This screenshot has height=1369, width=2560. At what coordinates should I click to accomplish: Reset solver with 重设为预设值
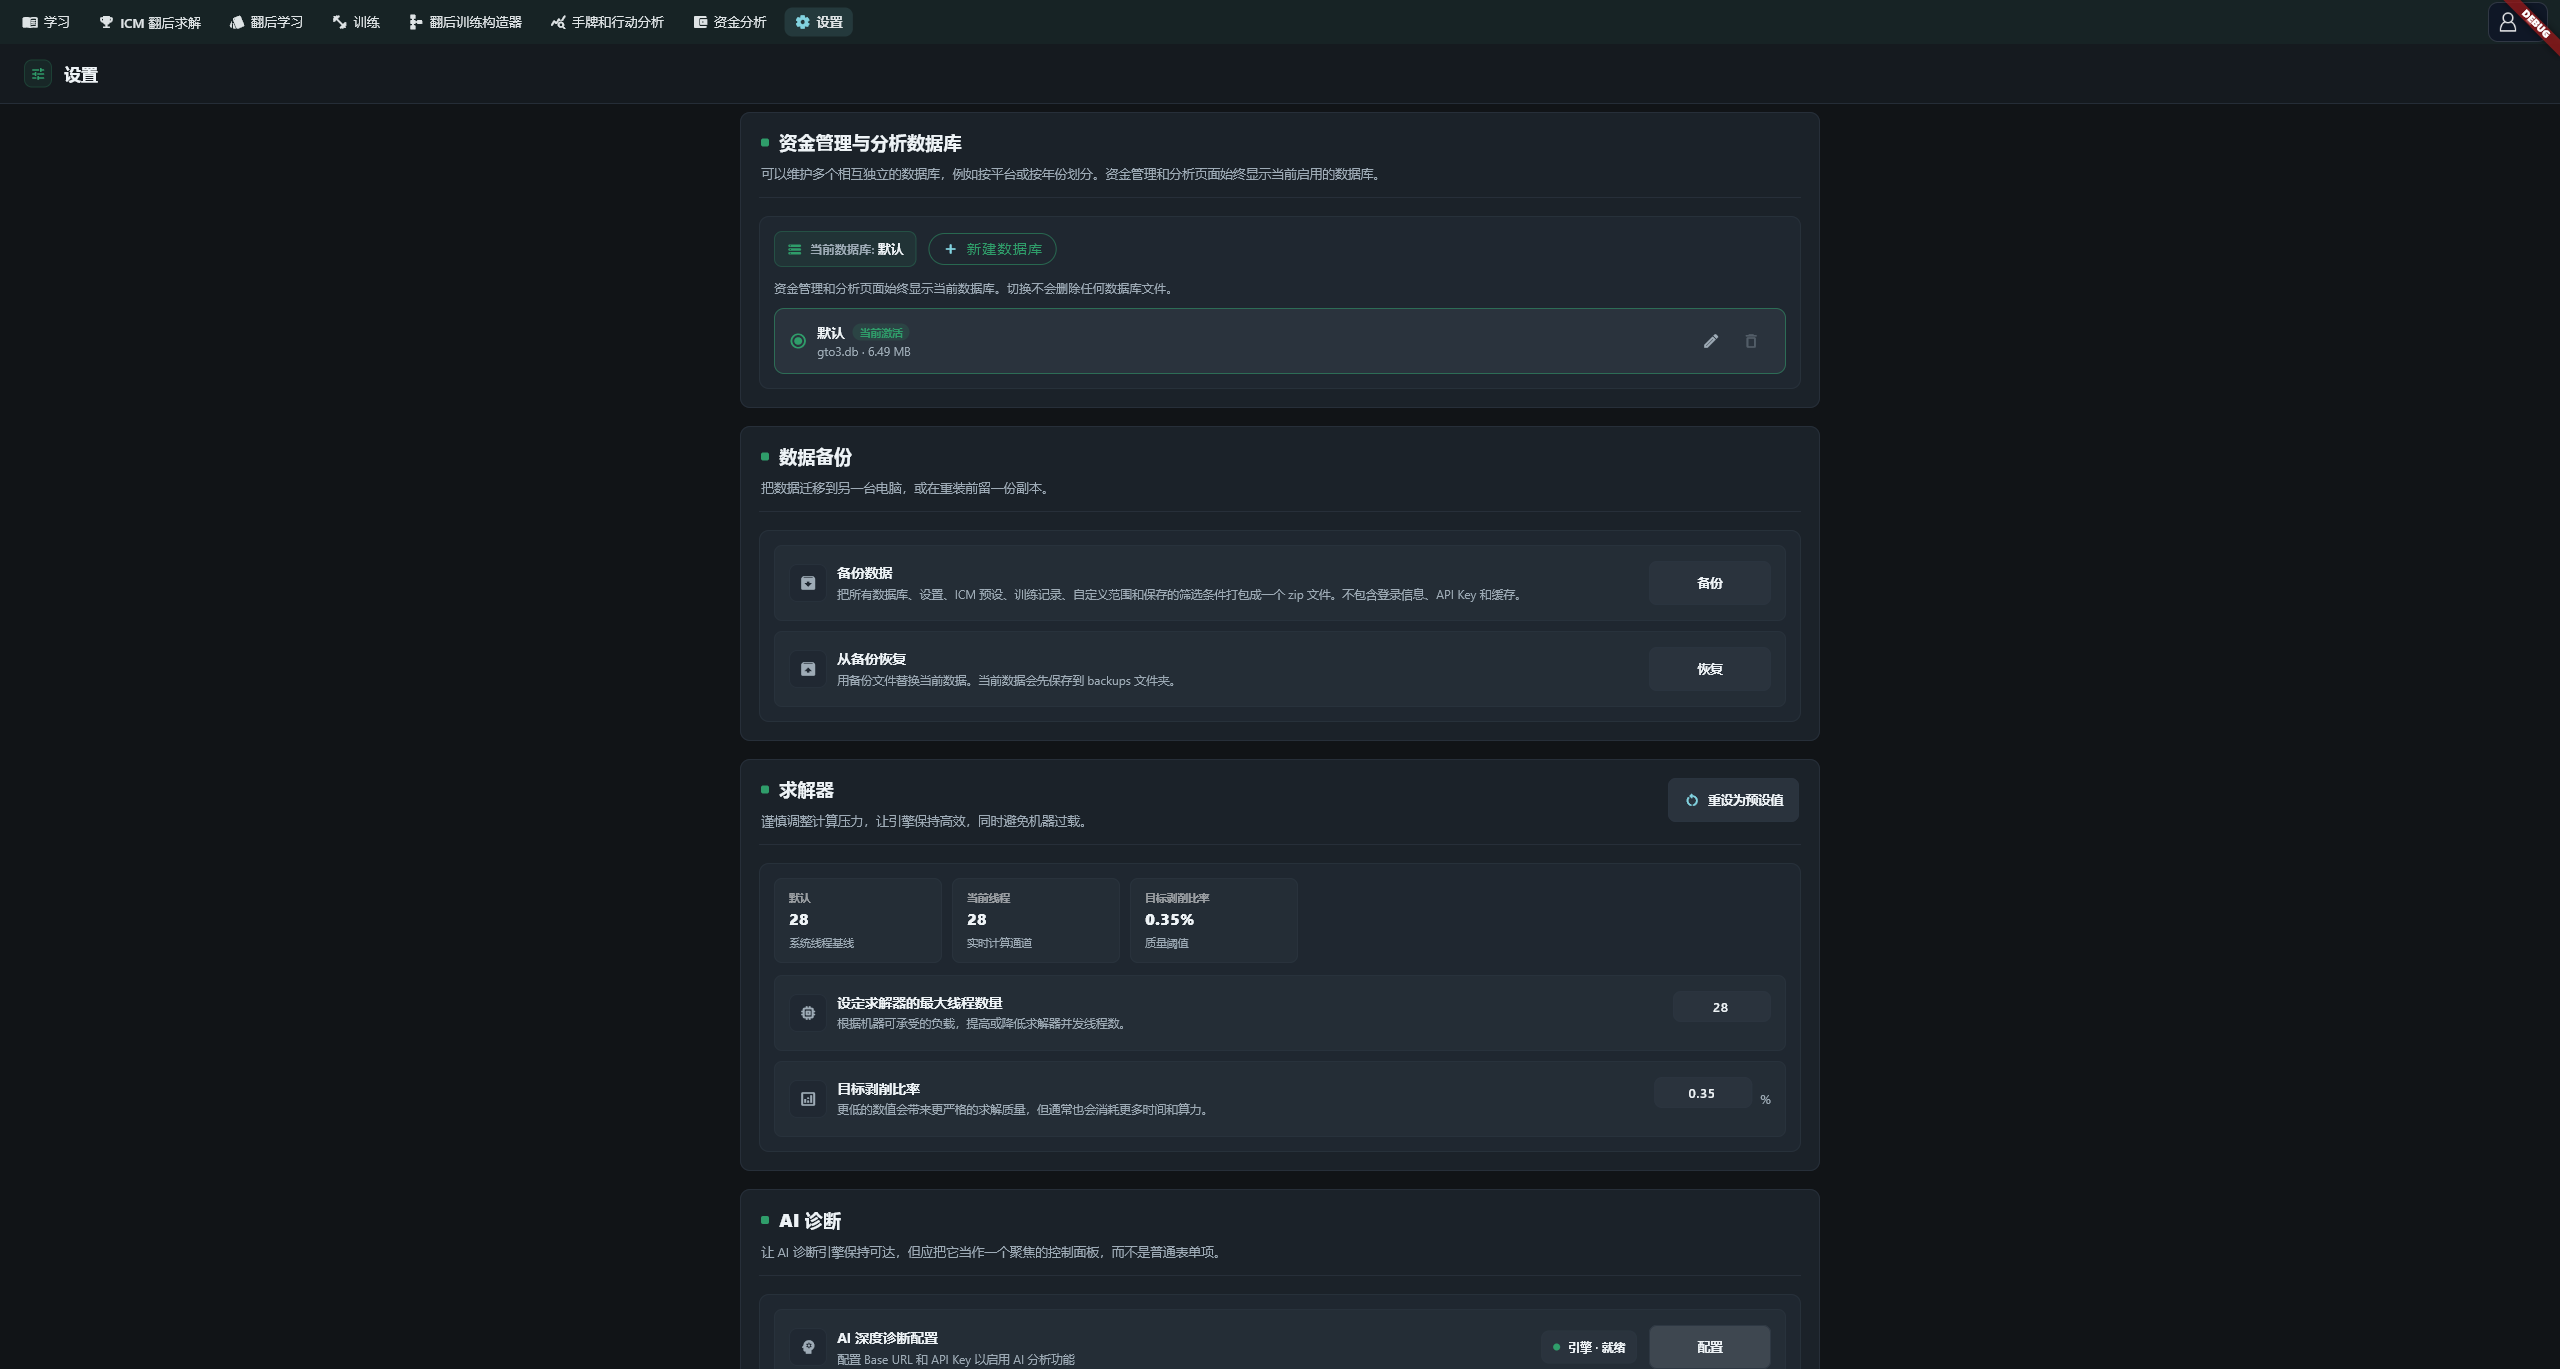point(1733,800)
